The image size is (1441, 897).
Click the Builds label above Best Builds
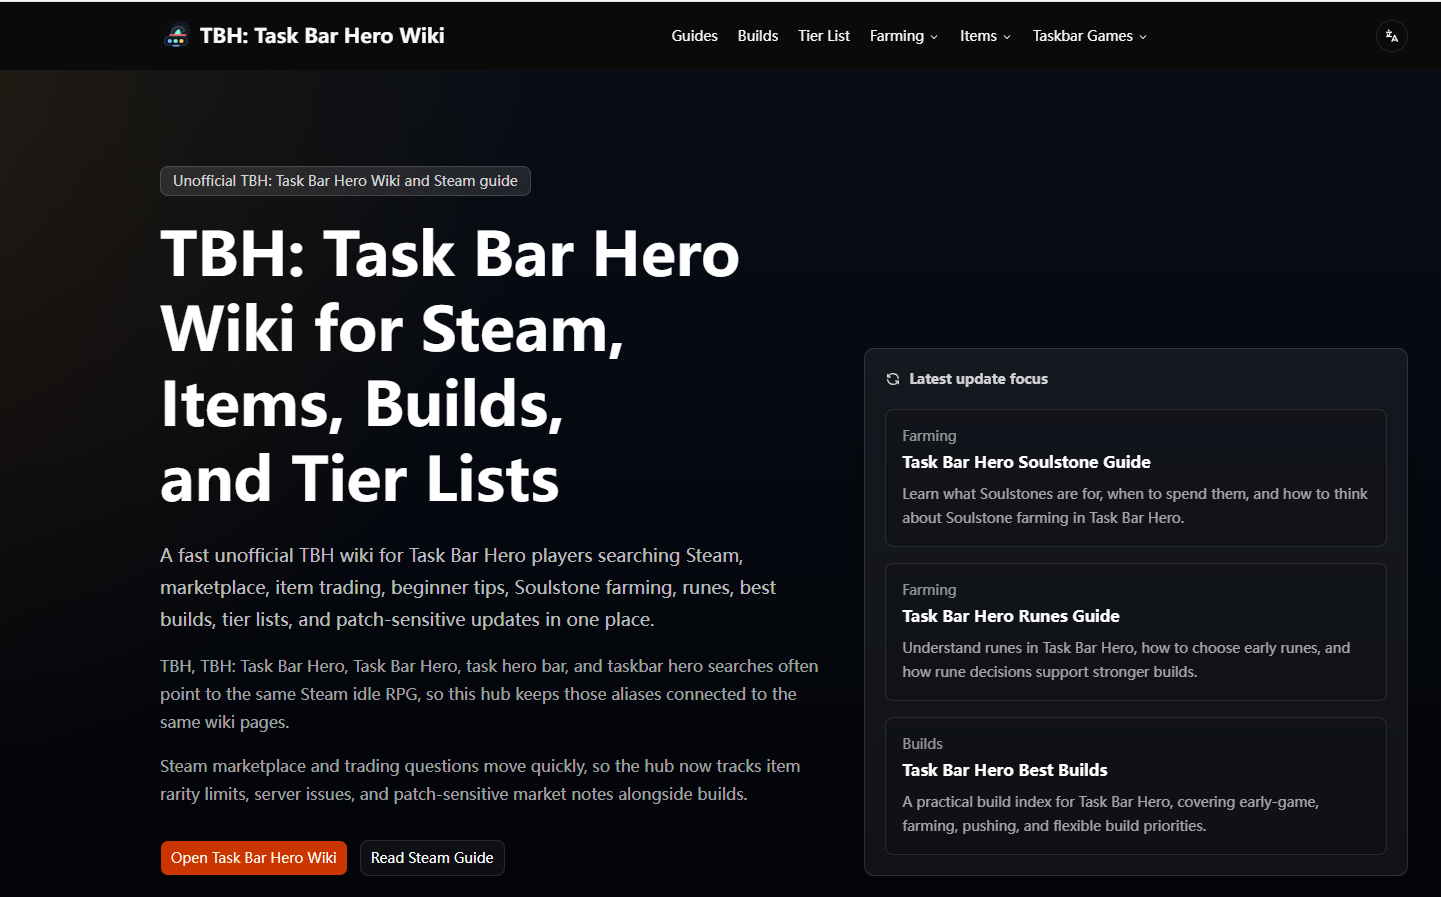pos(922,744)
